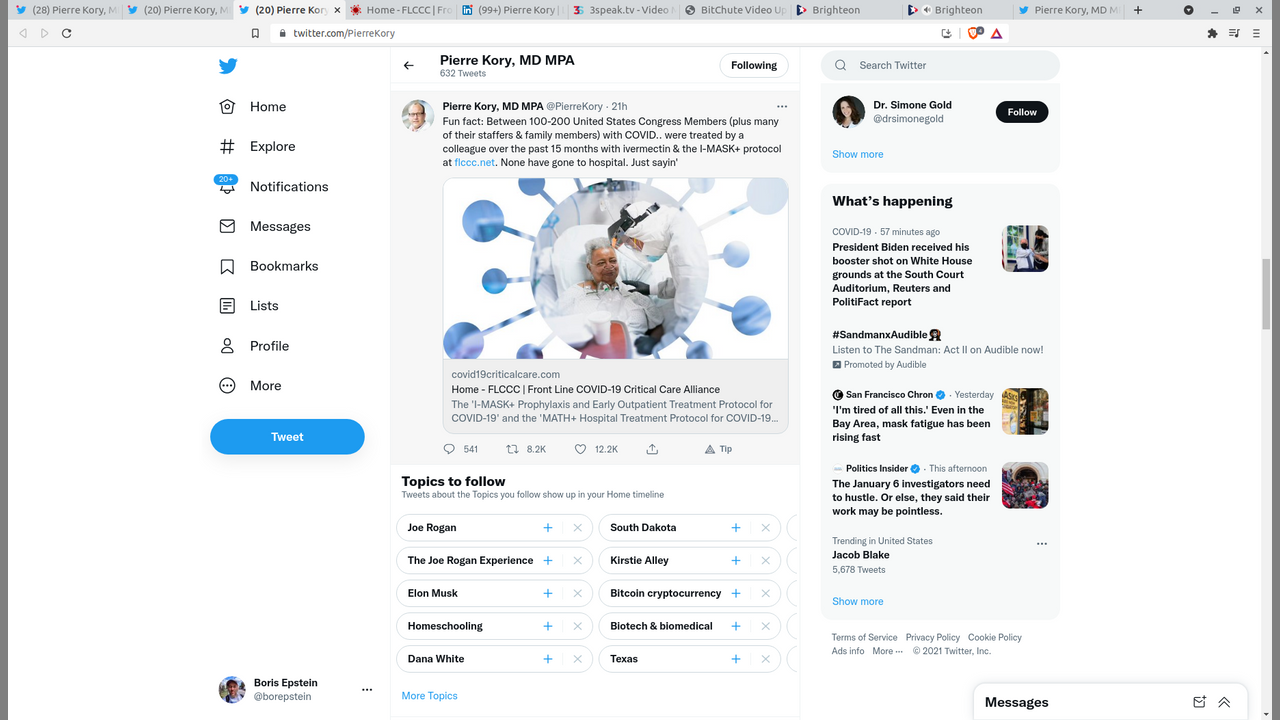Dismiss the Elon Musk topic
This screenshot has height=720, width=1280.
tap(577, 593)
